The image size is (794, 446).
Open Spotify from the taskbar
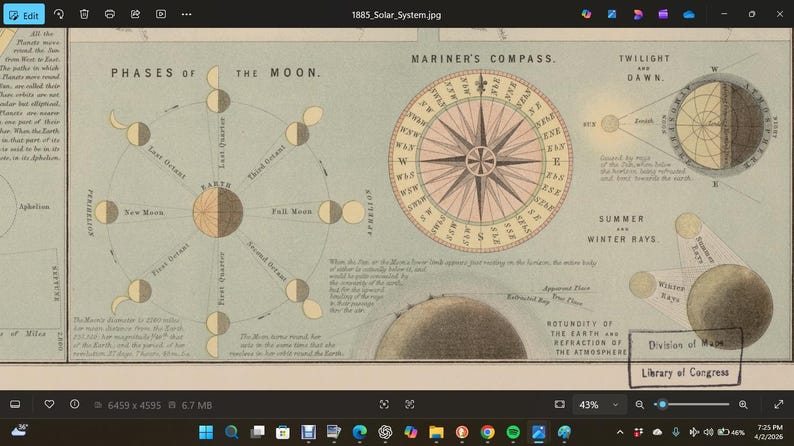(513, 432)
